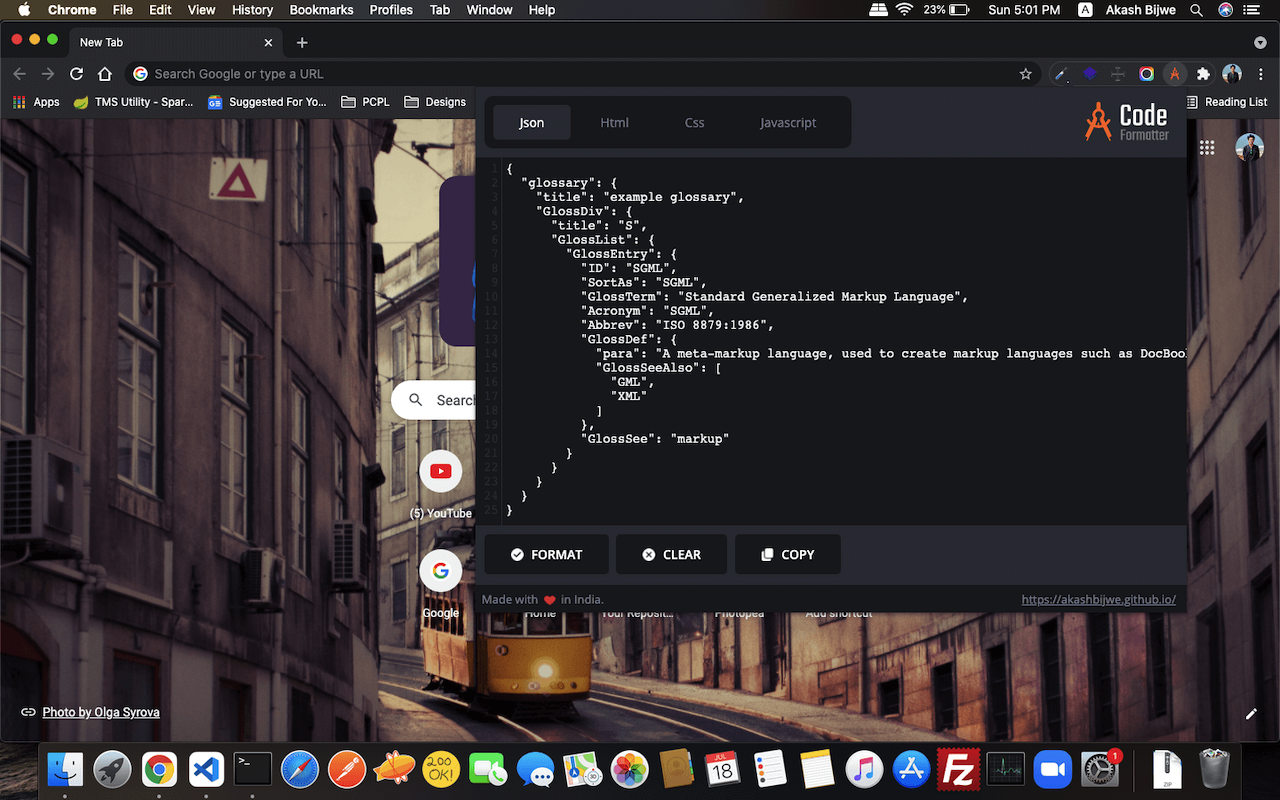This screenshot has width=1280, height=800.
Task: Open the eyedropper color picker extension
Action: [x=1061, y=74]
